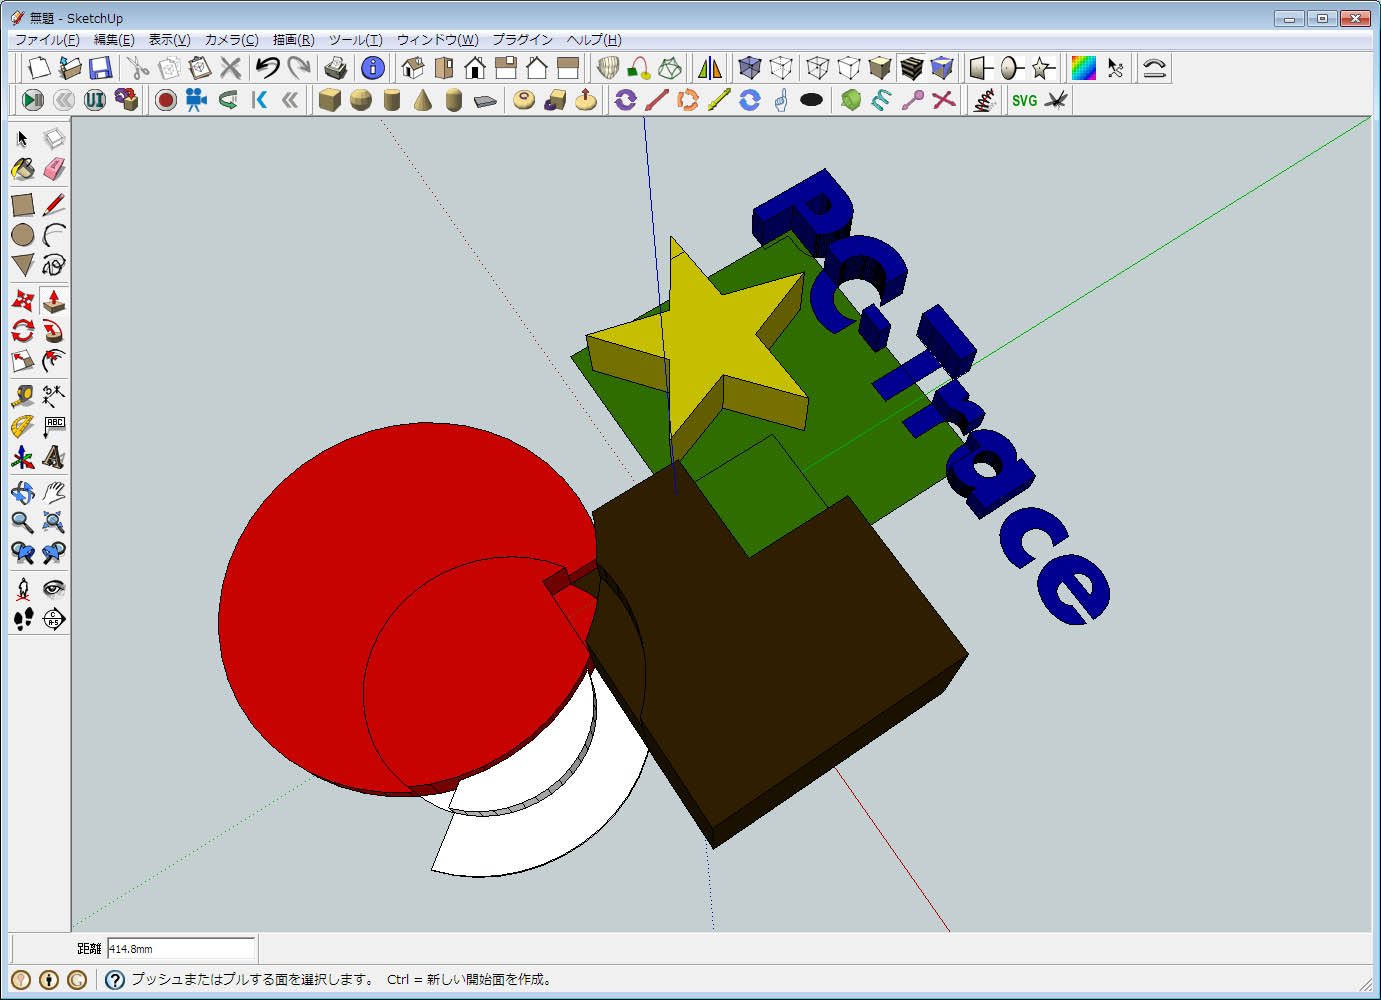Select the Arc tool
The width and height of the screenshot is (1381, 1000).
54,235
